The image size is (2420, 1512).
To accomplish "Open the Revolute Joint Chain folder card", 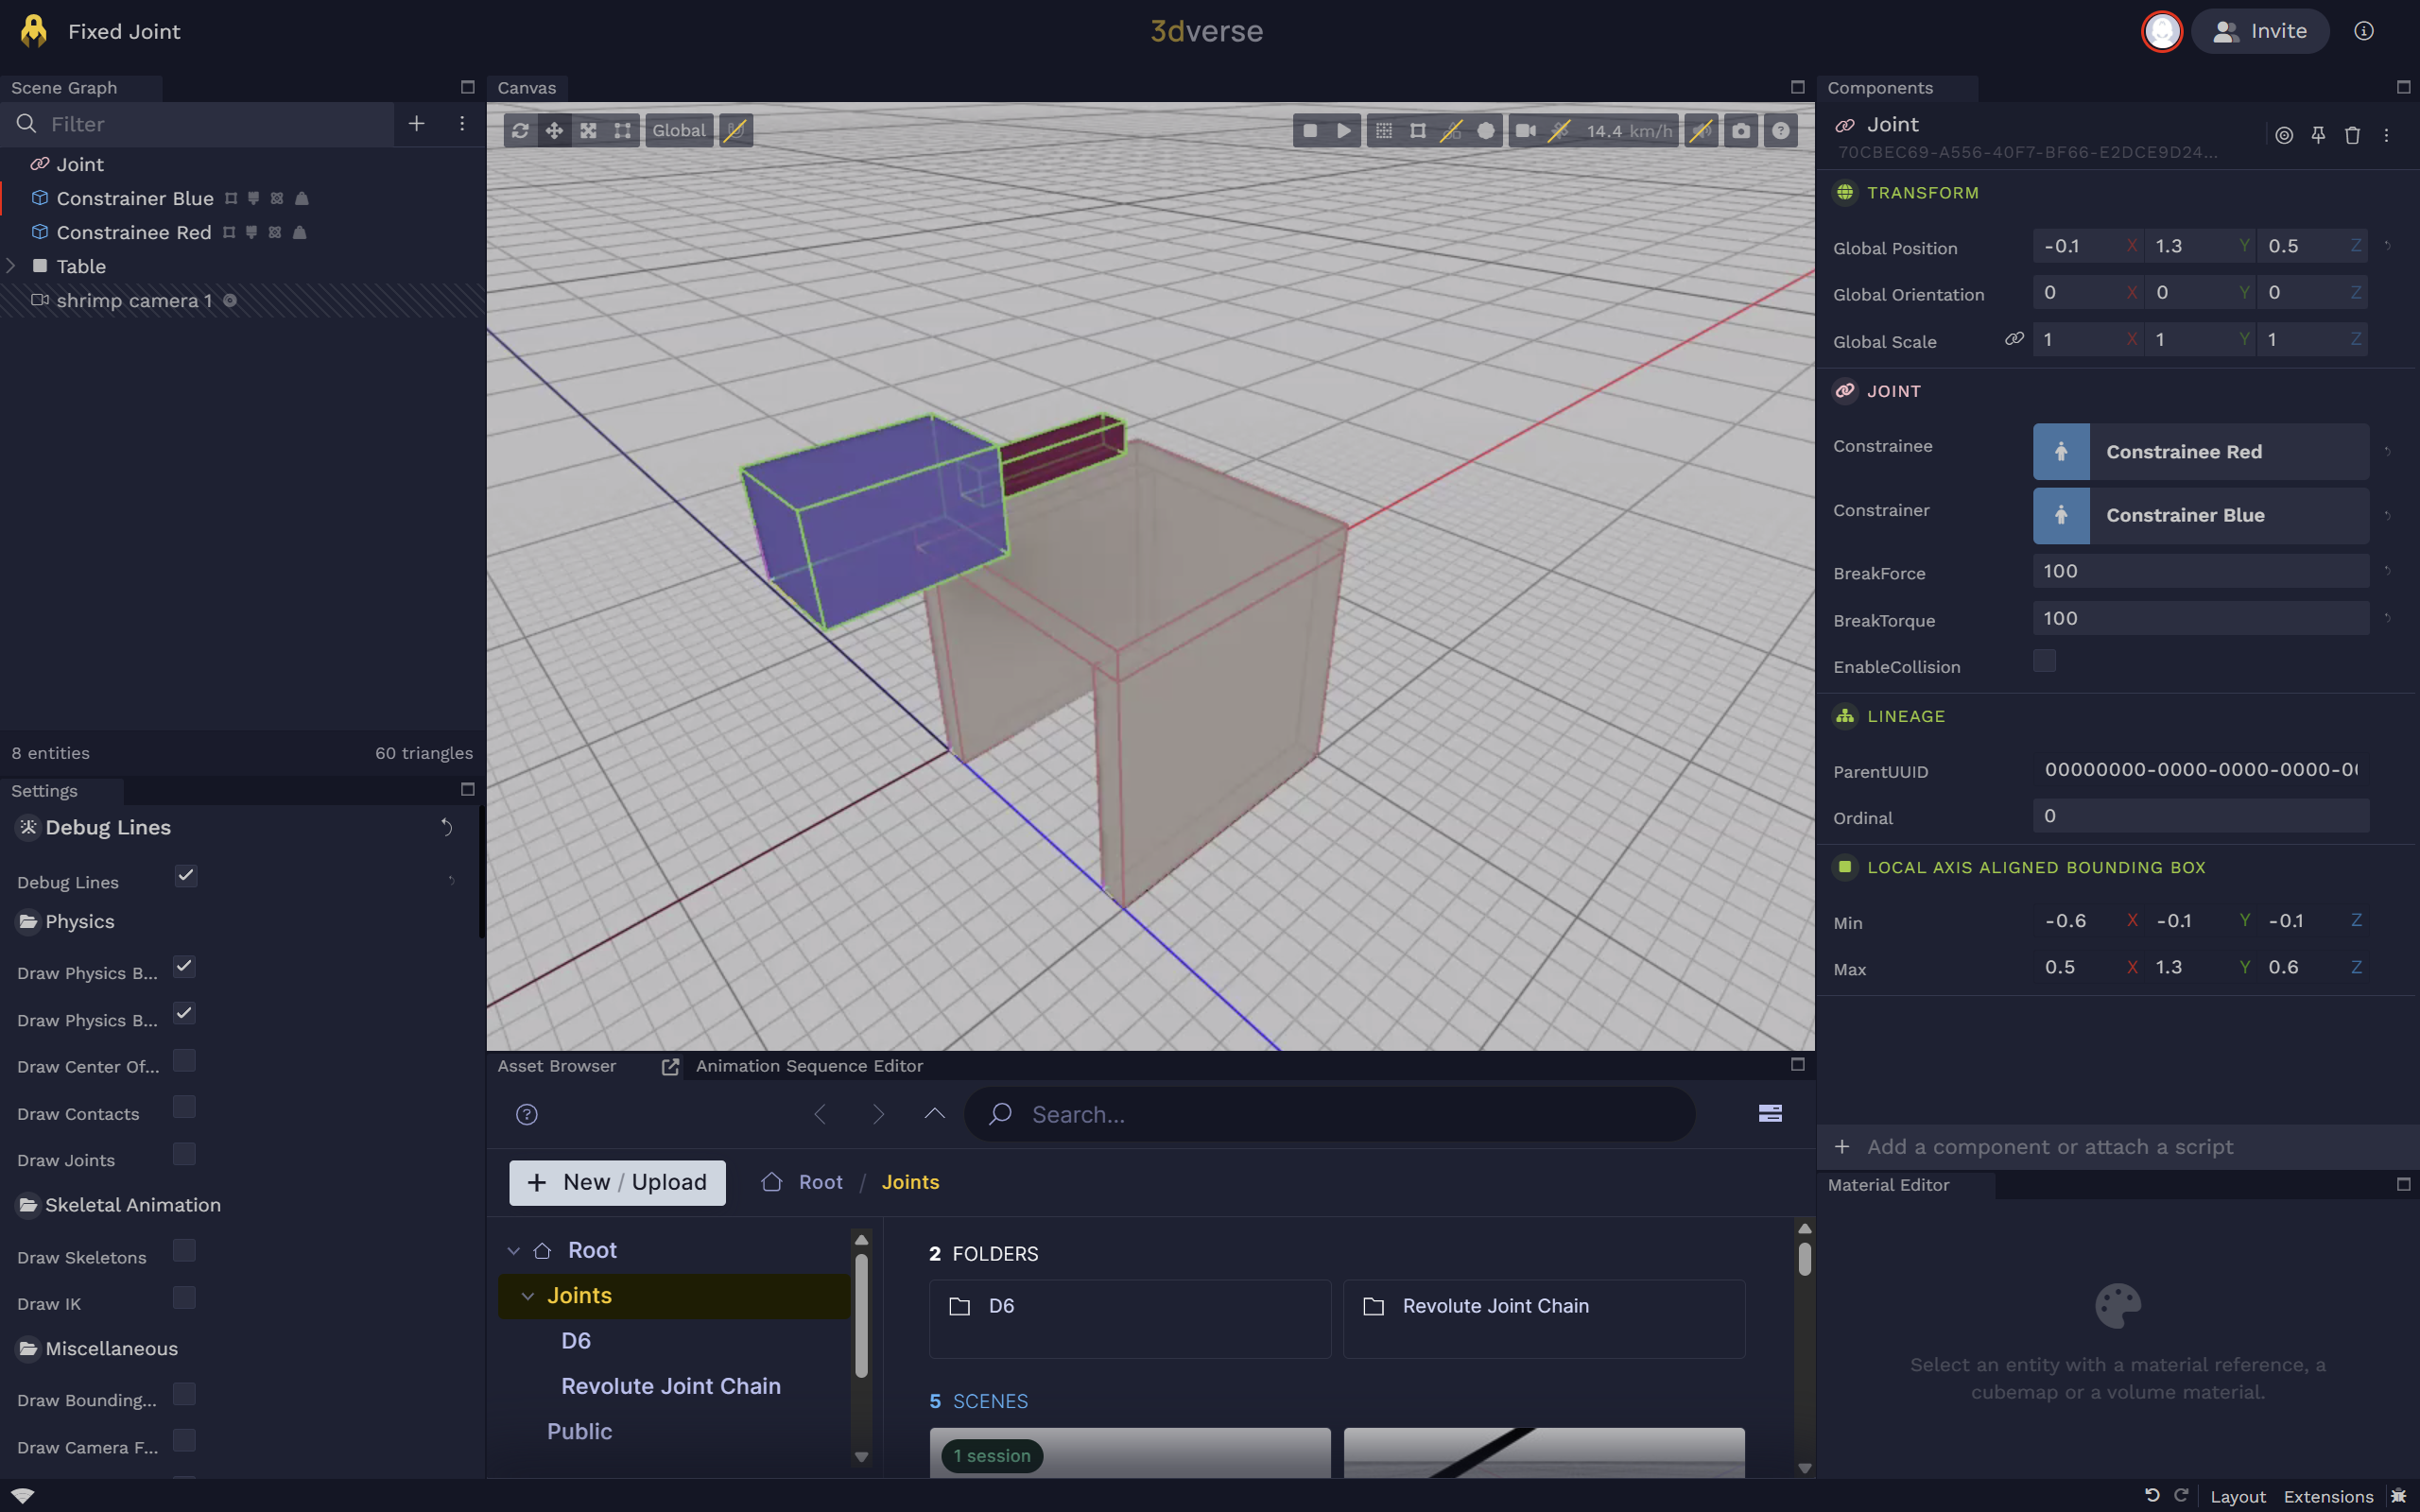I will (x=1544, y=1318).
